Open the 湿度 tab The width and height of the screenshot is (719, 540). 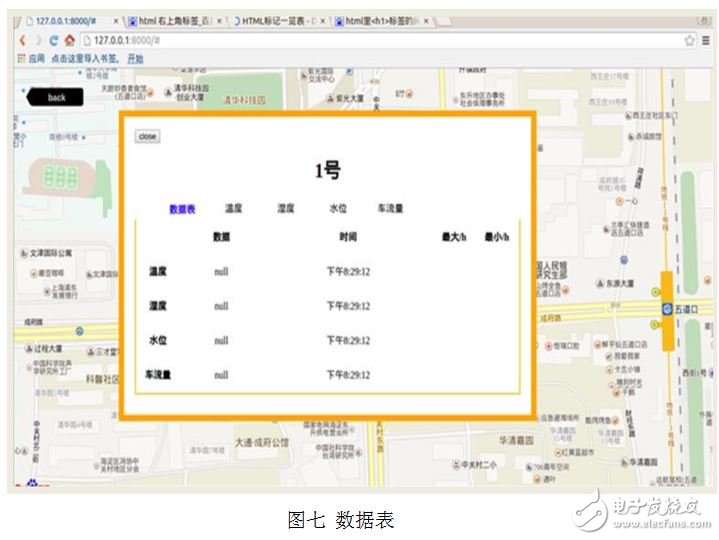click(x=286, y=209)
